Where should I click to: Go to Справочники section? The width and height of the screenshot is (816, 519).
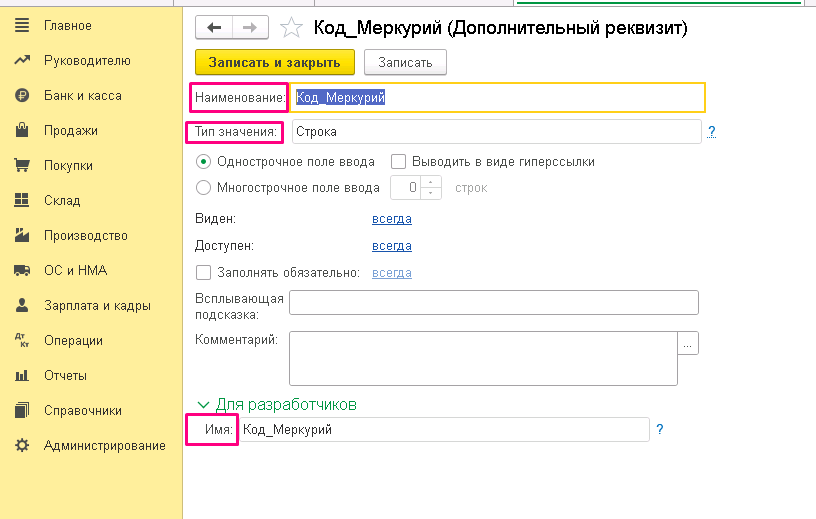(x=83, y=411)
